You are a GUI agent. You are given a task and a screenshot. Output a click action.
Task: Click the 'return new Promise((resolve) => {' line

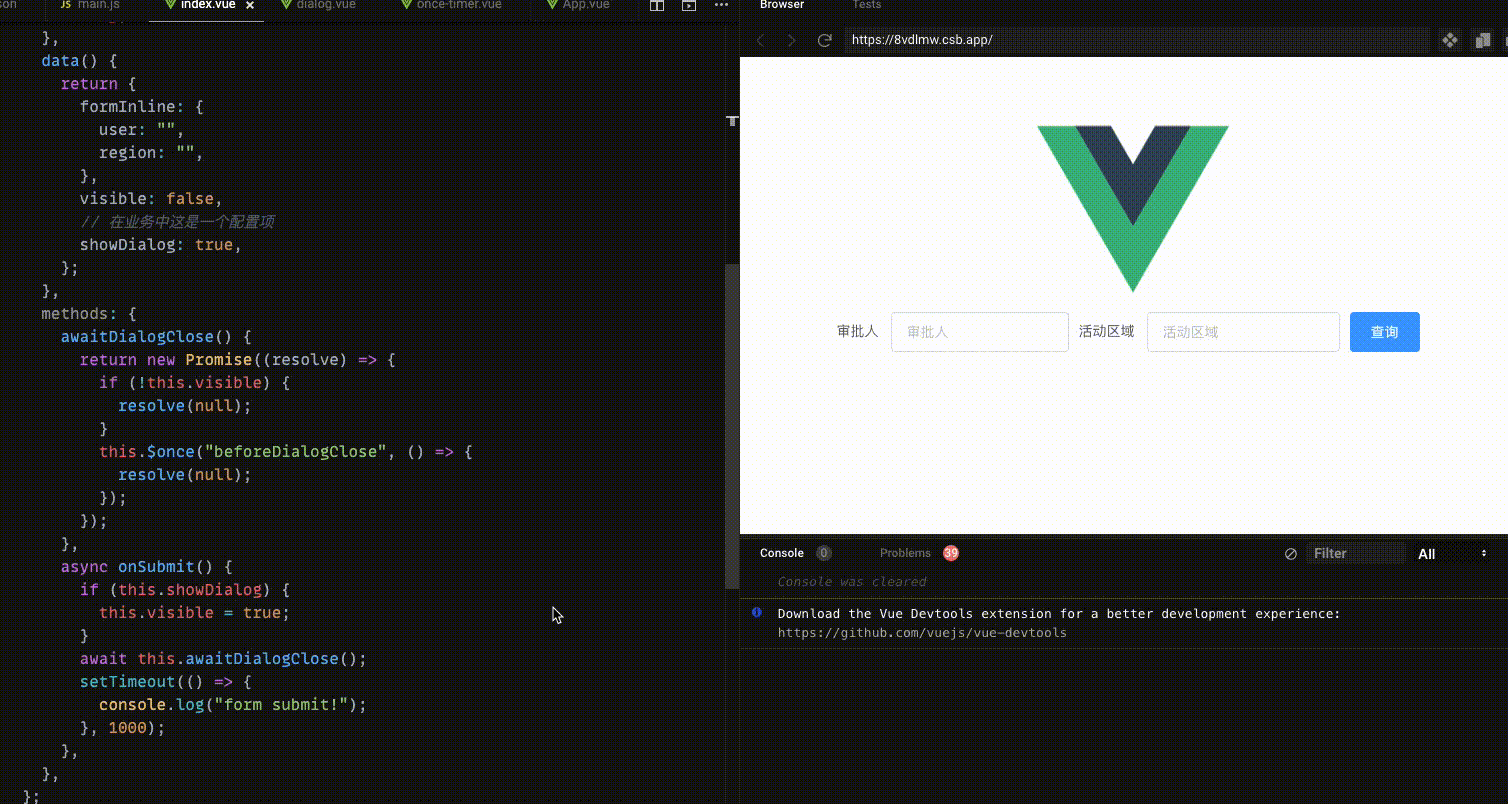tap(238, 360)
